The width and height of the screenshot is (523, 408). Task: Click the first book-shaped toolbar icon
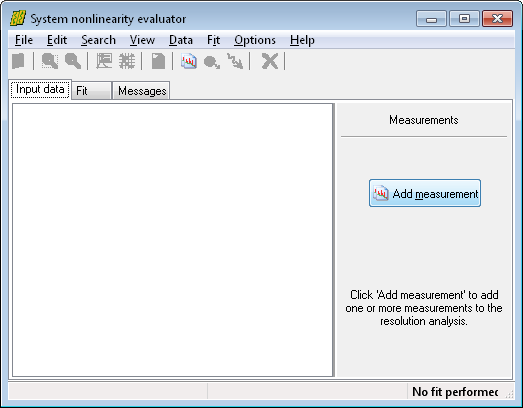(x=19, y=61)
